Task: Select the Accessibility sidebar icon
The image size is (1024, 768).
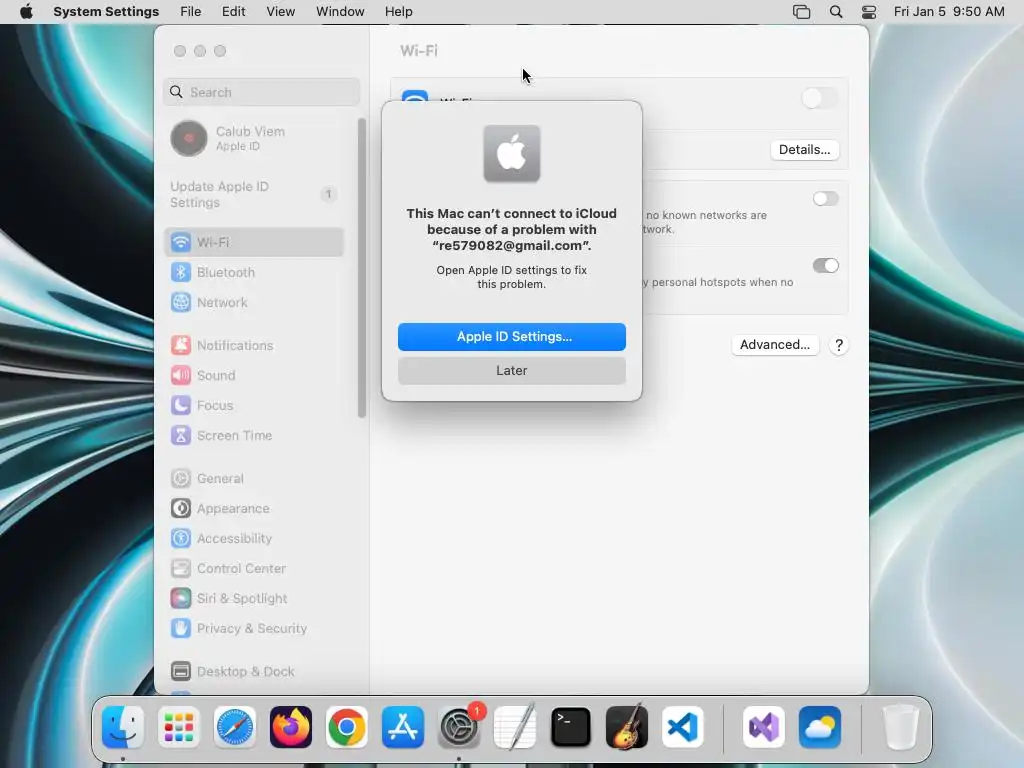Action: [181, 539]
